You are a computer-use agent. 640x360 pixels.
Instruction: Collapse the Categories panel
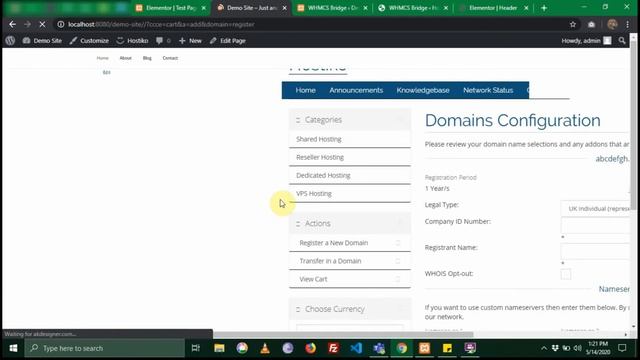tap(400, 120)
